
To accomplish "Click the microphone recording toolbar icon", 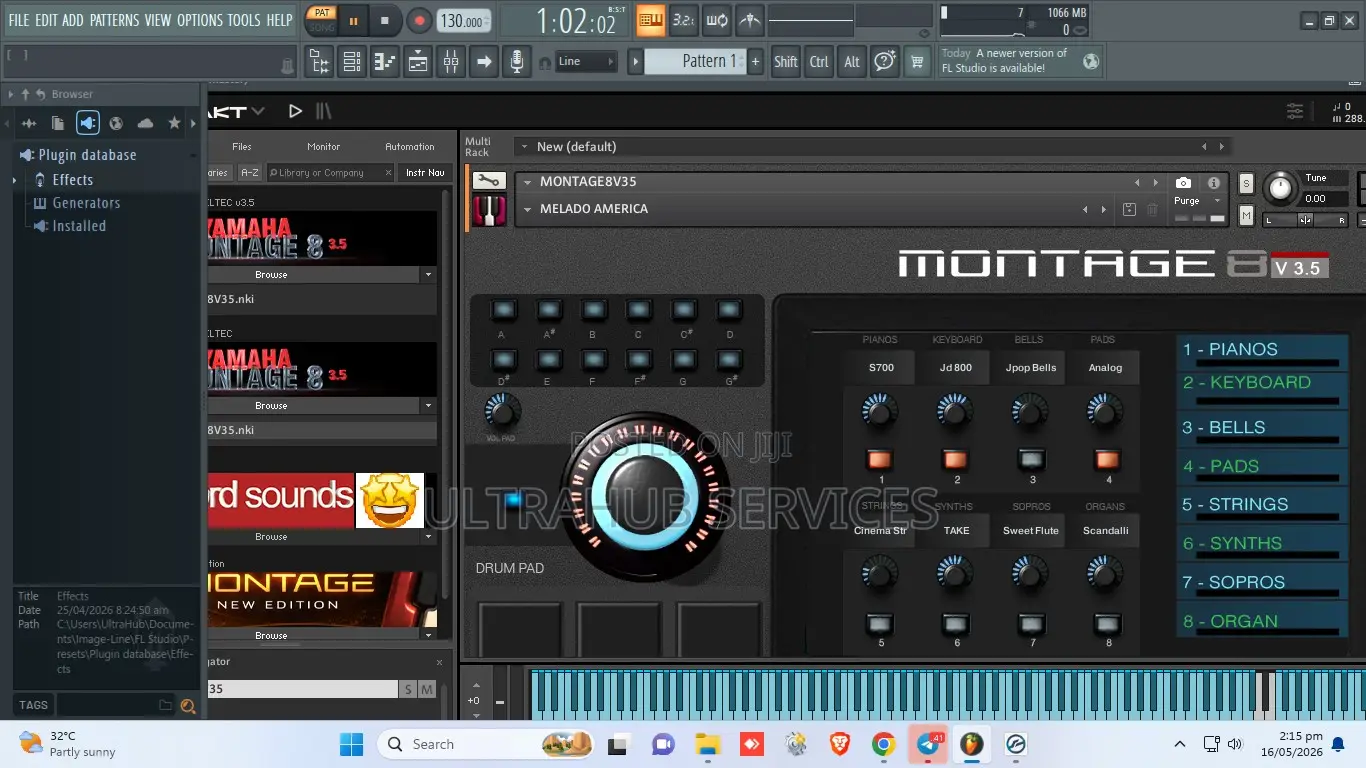I will (x=516, y=62).
